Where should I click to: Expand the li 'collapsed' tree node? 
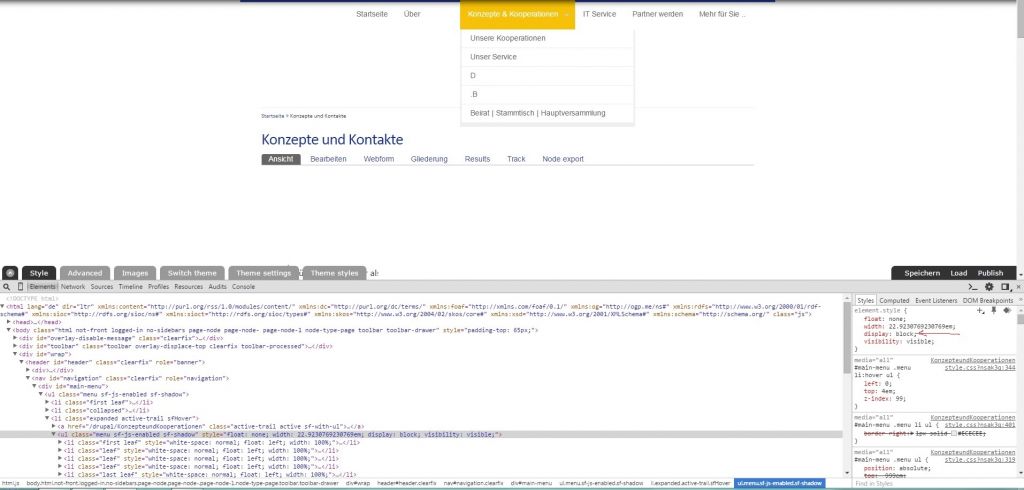pyautogui.click(x=46, y=411)
